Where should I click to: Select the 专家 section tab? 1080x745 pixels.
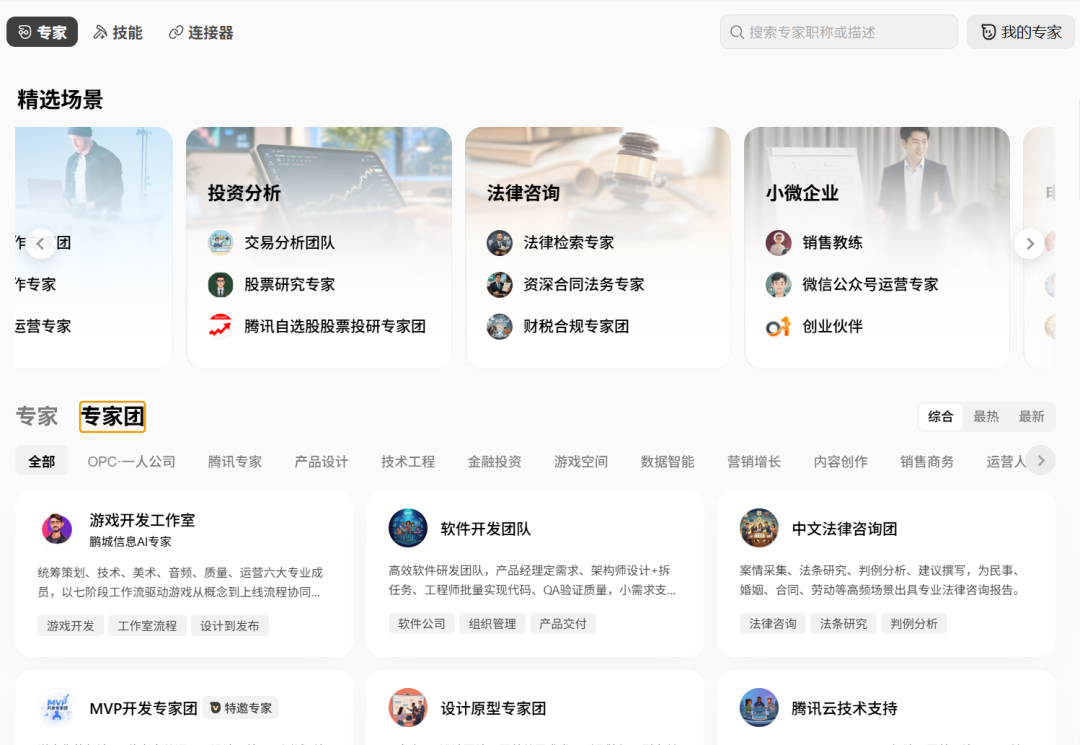pyautogui.click(x=37, y=417)
